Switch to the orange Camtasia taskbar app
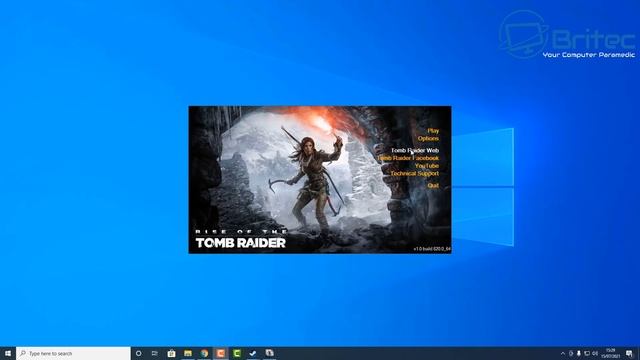The height and width of the screenshot is (360, 640). click(x=220, y=353)
